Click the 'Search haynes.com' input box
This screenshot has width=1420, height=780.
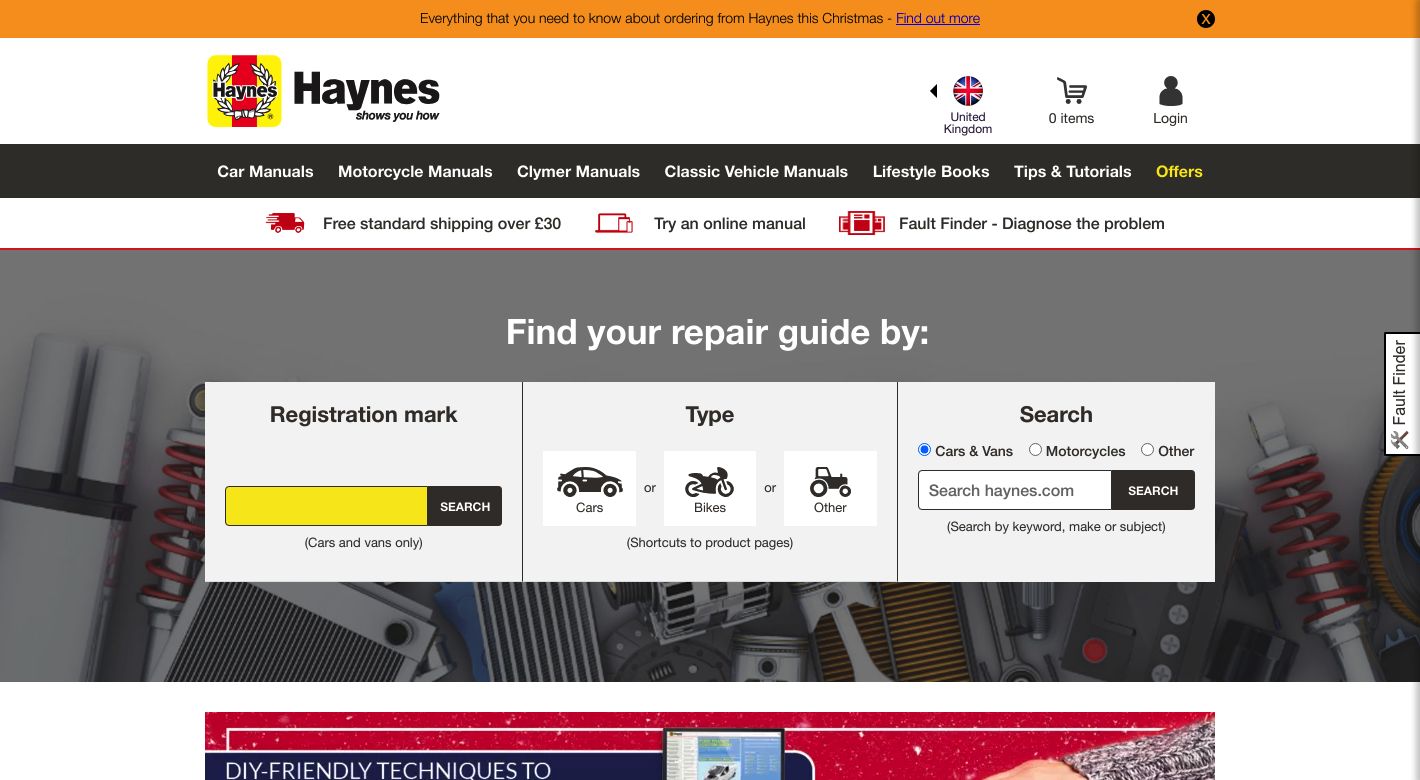click(1015, 490)
